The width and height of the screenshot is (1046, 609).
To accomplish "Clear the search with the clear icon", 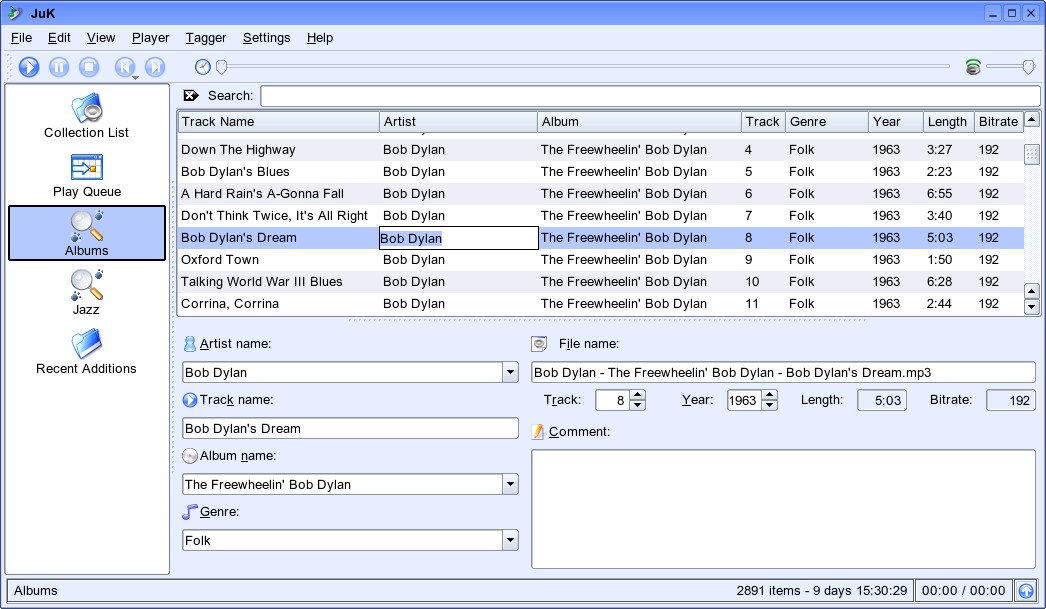I will point(191,95).
